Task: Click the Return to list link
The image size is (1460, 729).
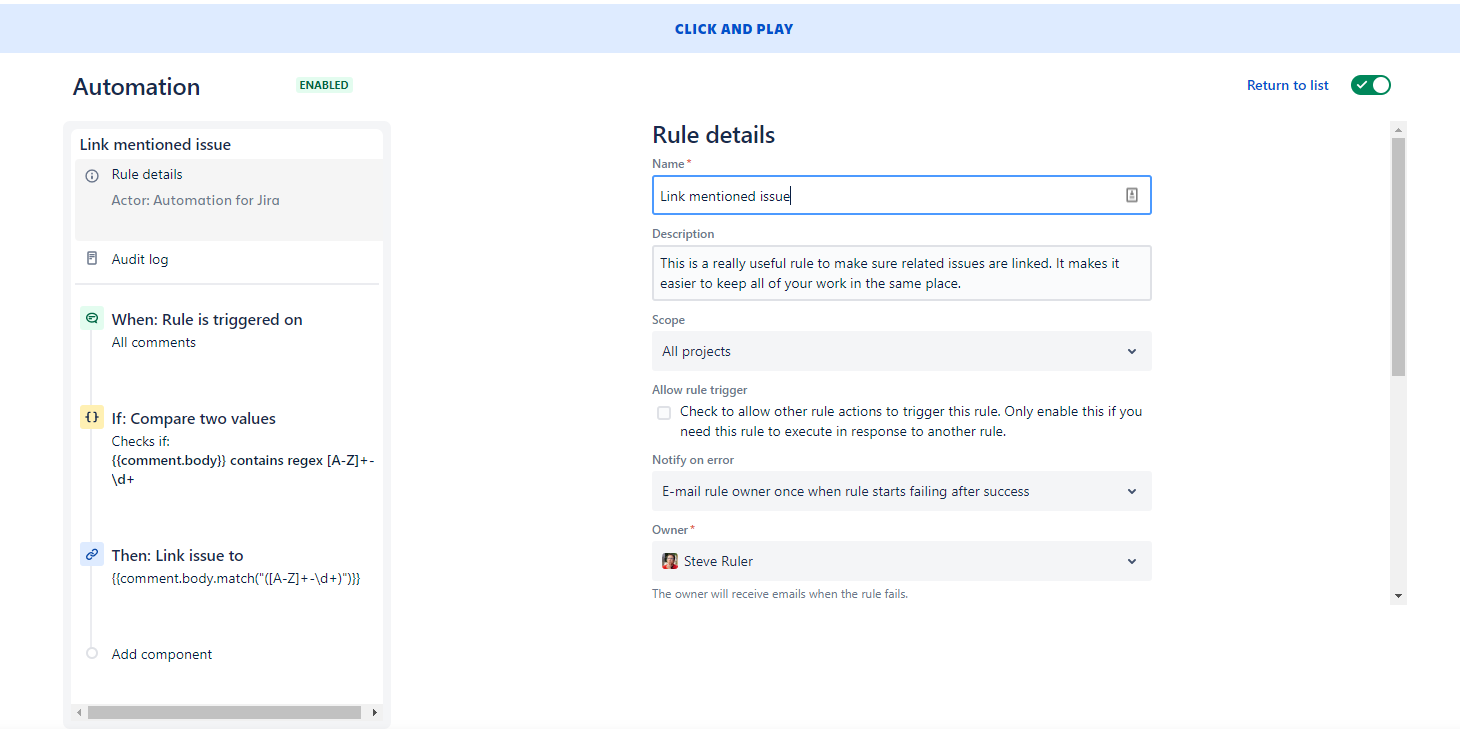Action: point(1287,85)
